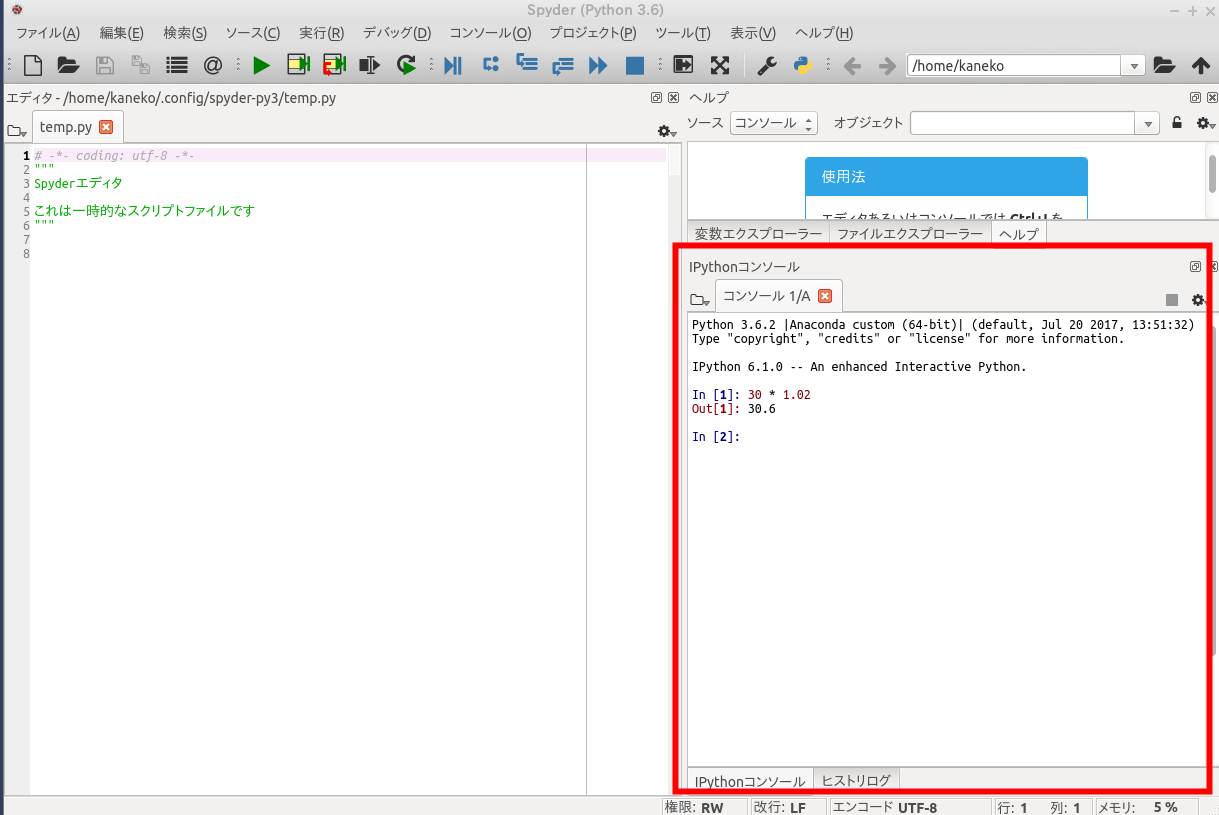Select the bottom IPythonコンソール tab
This screenshot has height=815, width=1219.
pyautogui.click(x=750, y=781)
